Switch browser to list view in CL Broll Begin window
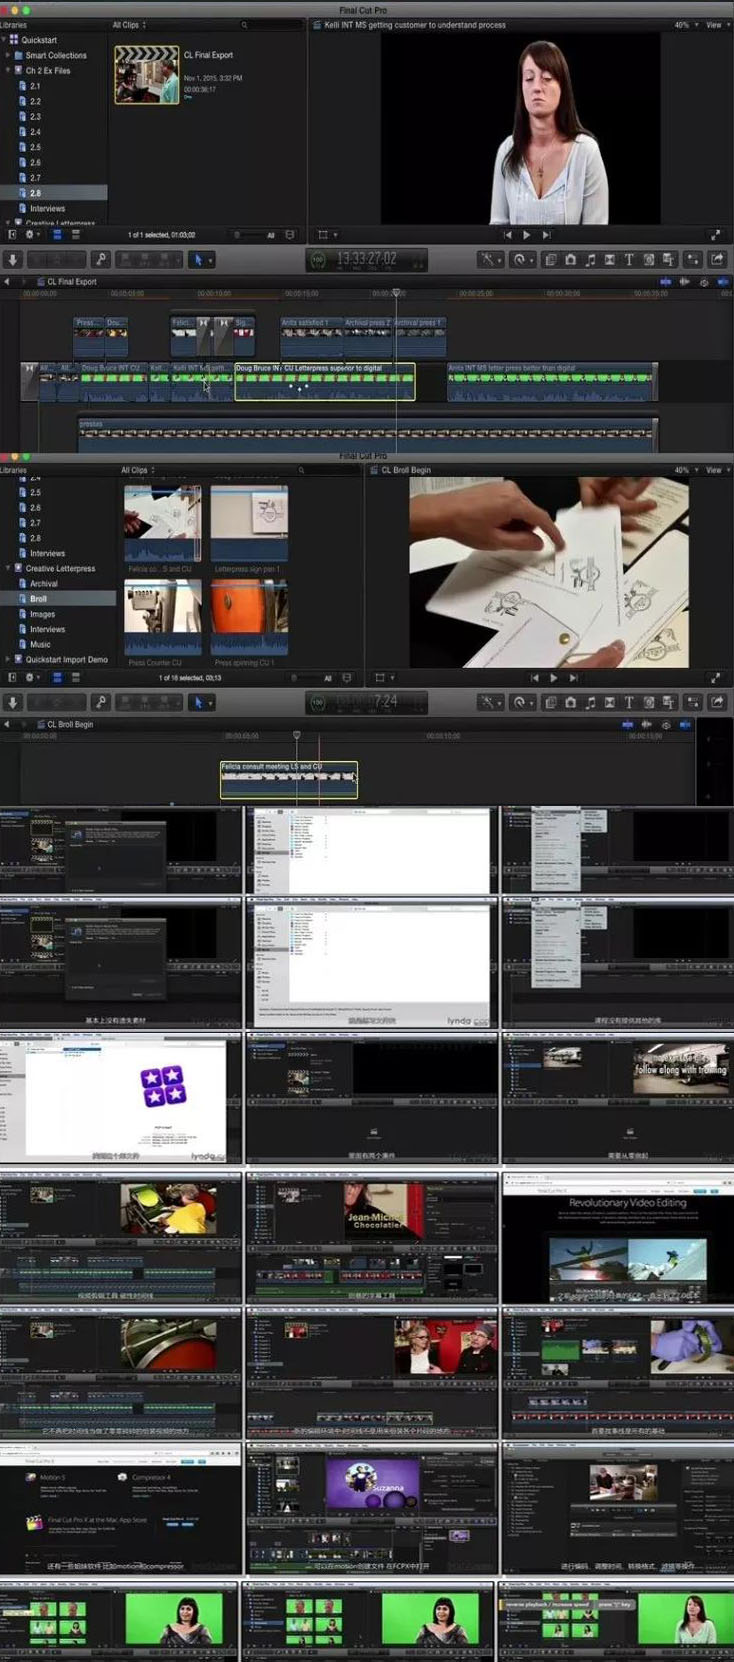Image resolution: width=734 pixels, height=1662 pixels. click(75, 678)
